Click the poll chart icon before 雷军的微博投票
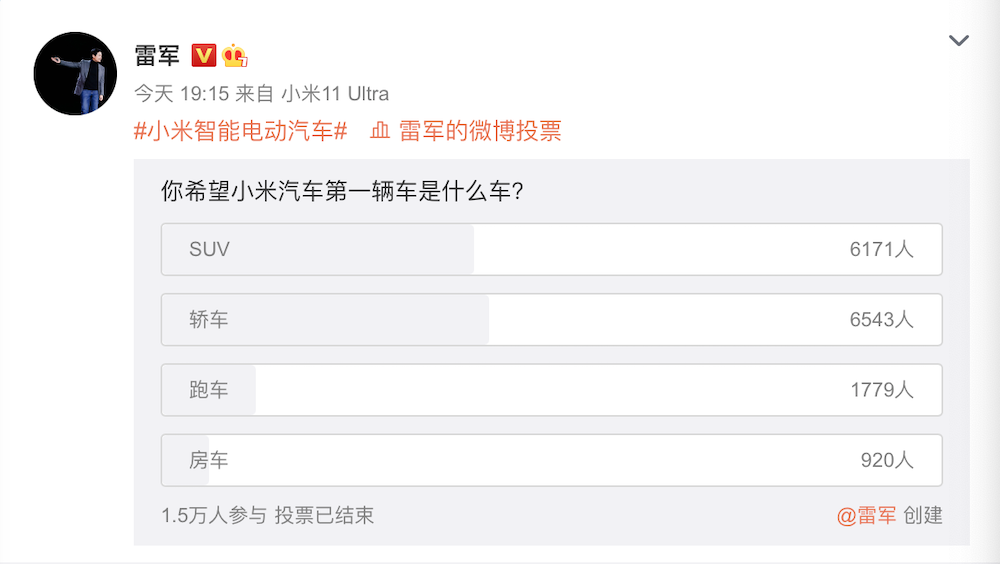Viewport: 1000px width, 564px height. (379, 131)
